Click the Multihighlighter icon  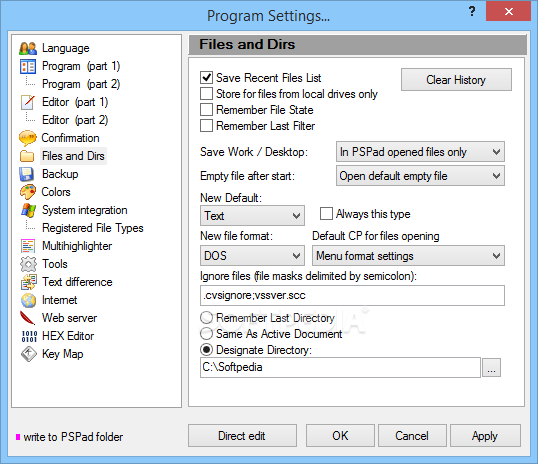tap(28, 246)
